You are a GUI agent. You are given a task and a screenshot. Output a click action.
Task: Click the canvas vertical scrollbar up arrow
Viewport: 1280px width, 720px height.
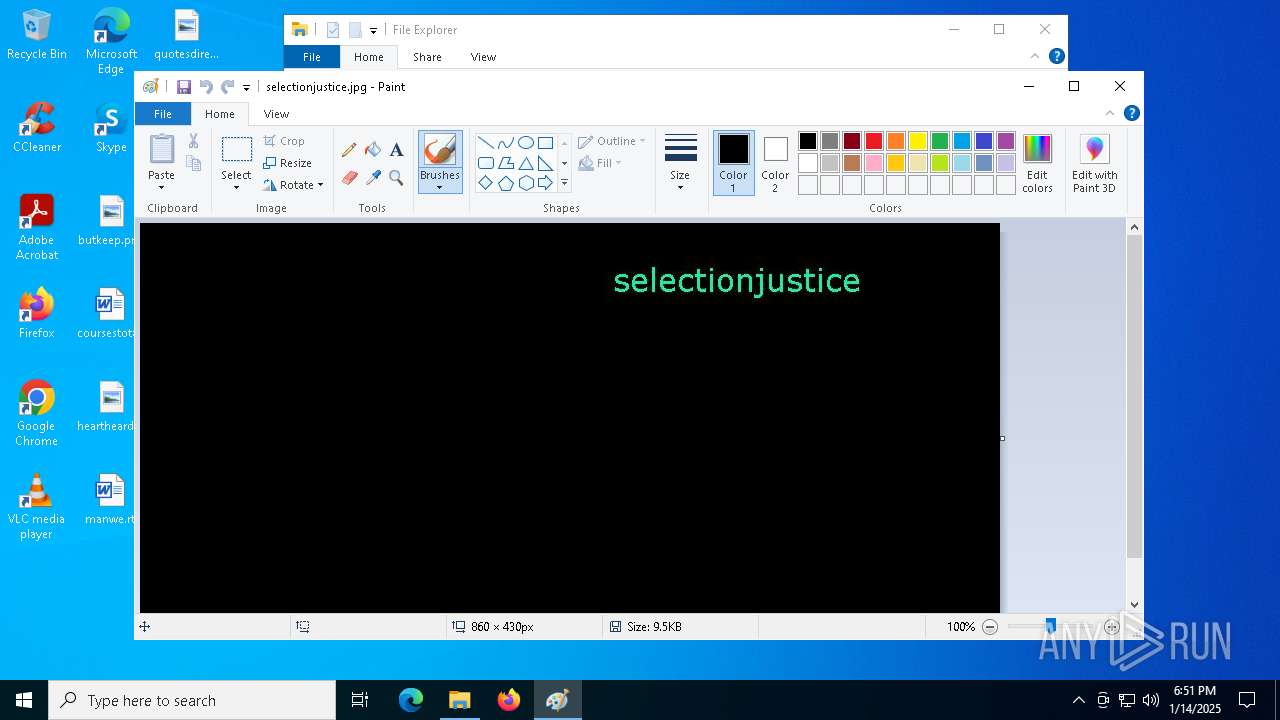(x=1134, y=228)
